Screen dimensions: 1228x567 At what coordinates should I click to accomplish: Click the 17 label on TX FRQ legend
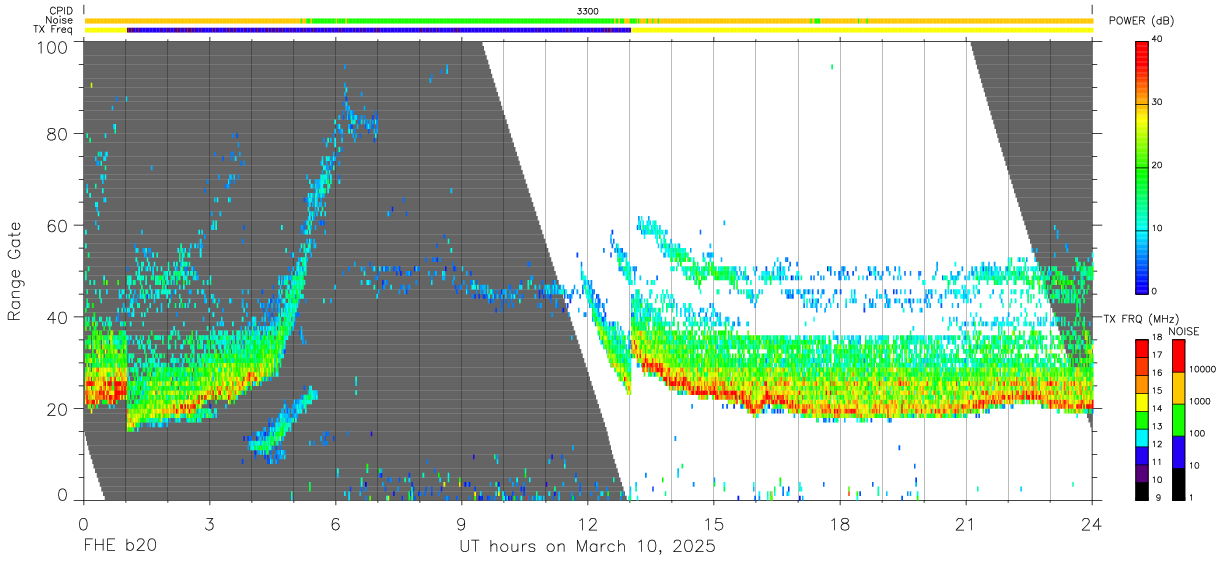1158,355
